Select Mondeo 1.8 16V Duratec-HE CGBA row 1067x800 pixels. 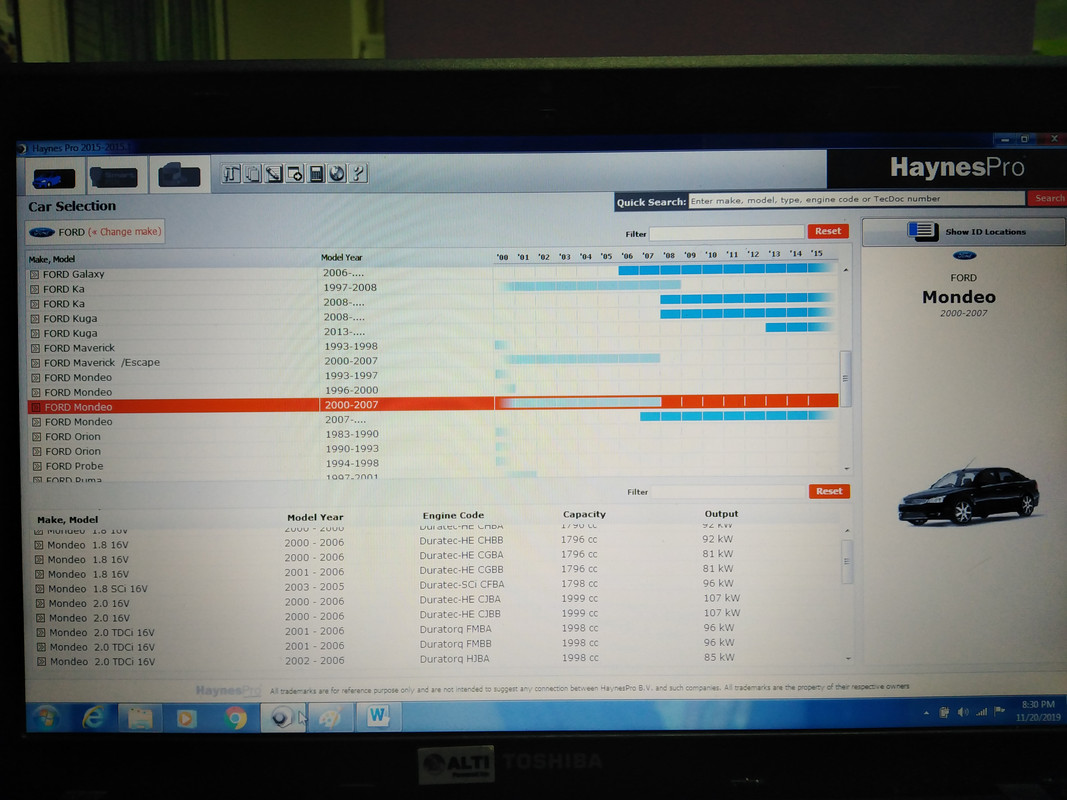pyautogui.click(x=436, y=557)
